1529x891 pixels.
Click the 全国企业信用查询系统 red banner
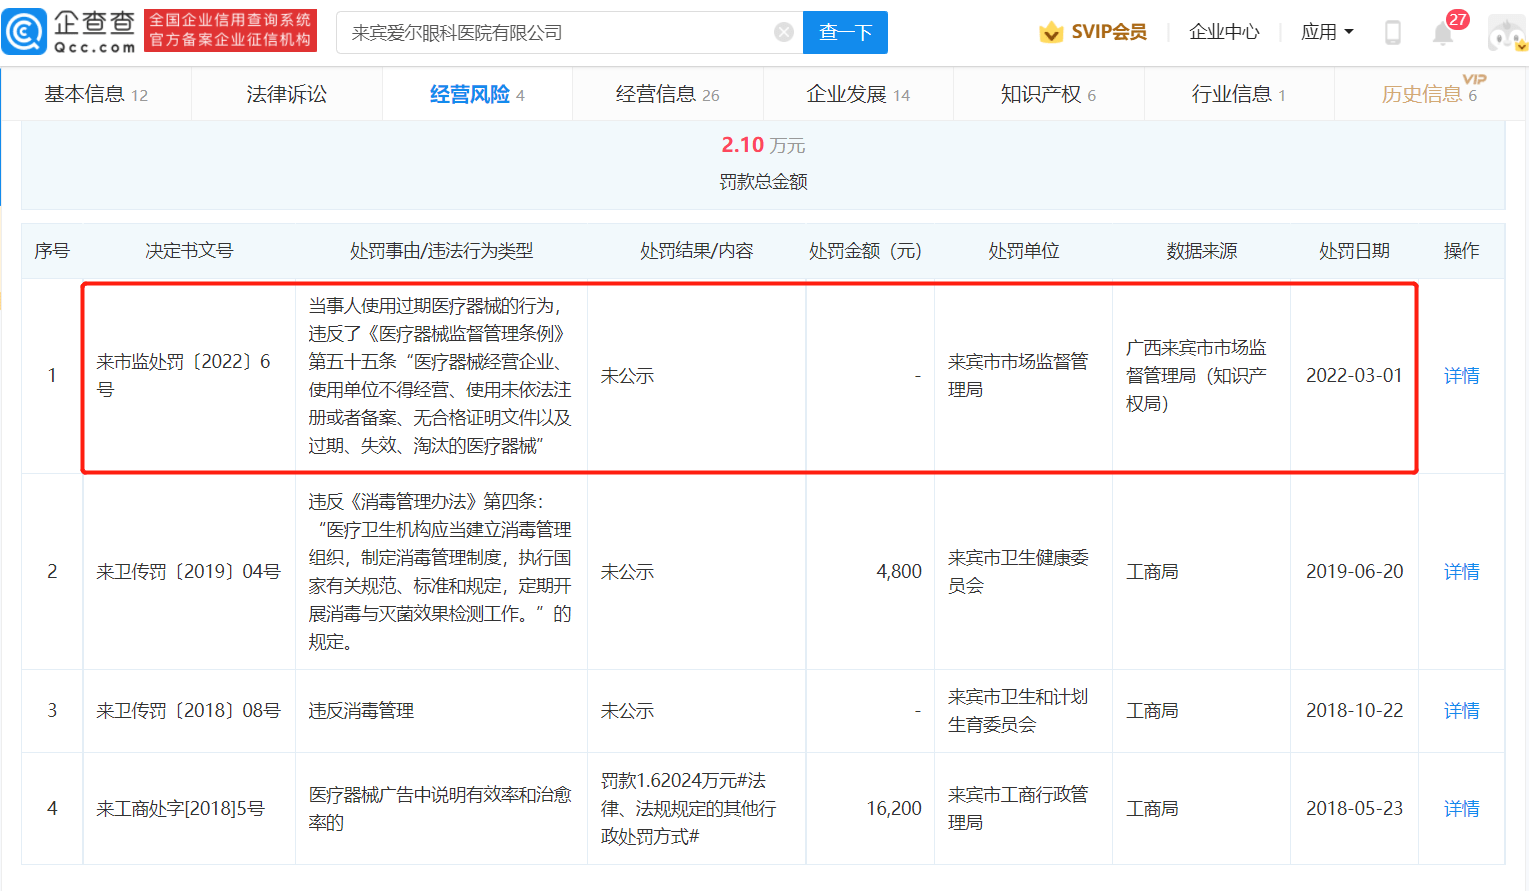230,30
